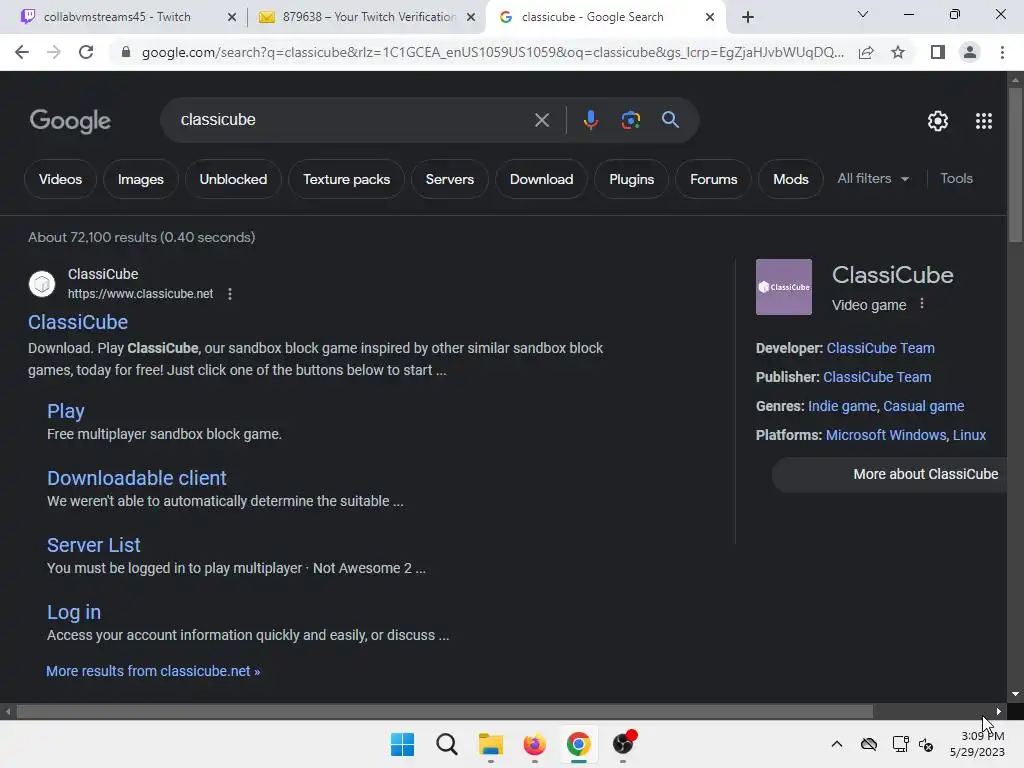This screenshot has width=1024, height=768.
Task: Select the Plugins filter chip
Action: (632, 179)
